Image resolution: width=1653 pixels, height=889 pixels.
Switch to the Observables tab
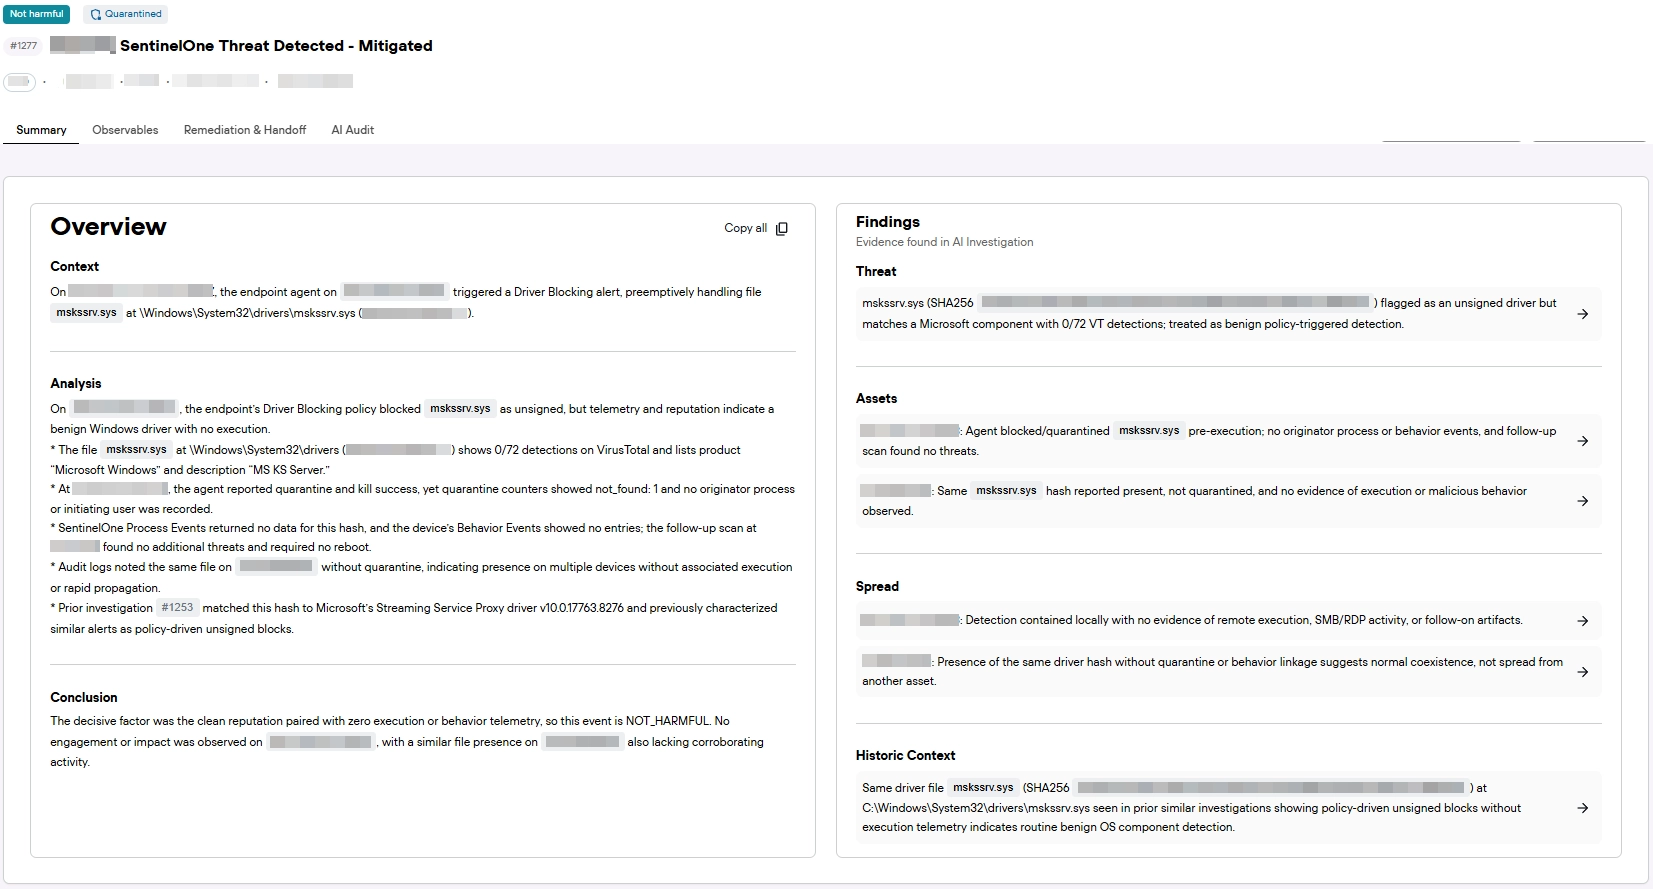tap(125, 130)
